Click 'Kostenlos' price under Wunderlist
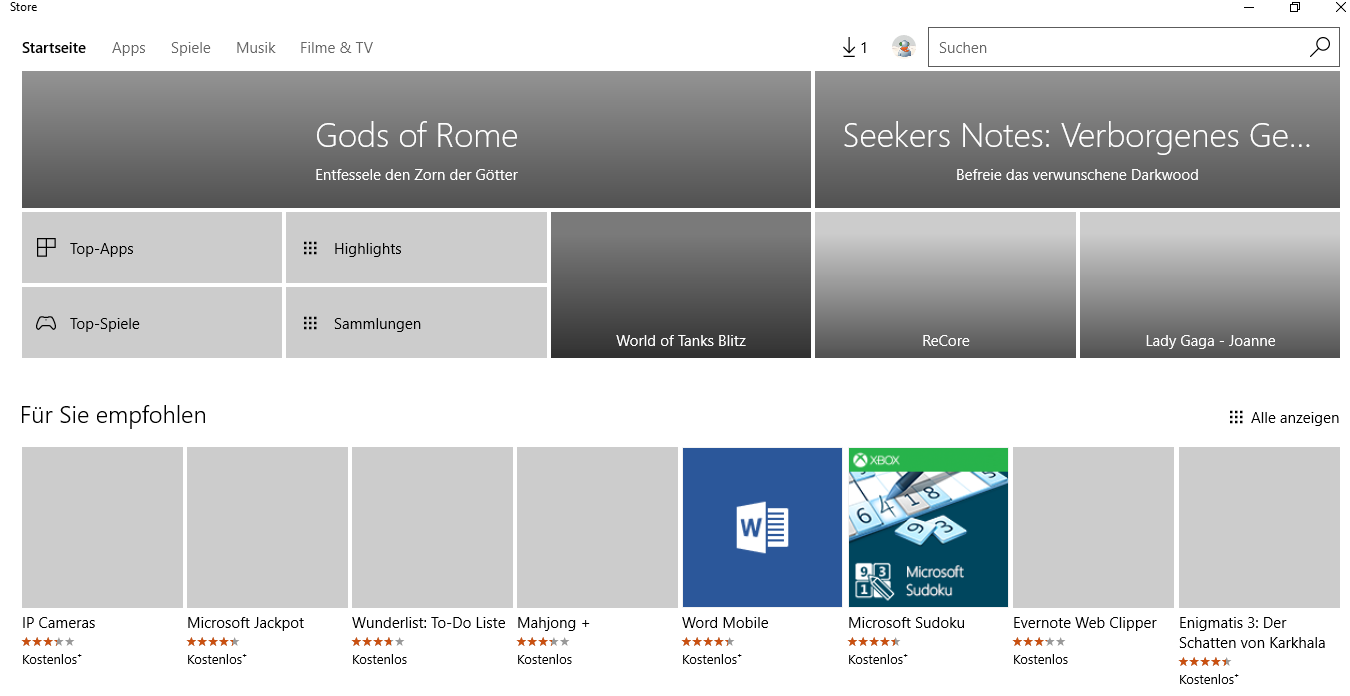The width and height of the screenshot is (1350, 696). [380, 660]
